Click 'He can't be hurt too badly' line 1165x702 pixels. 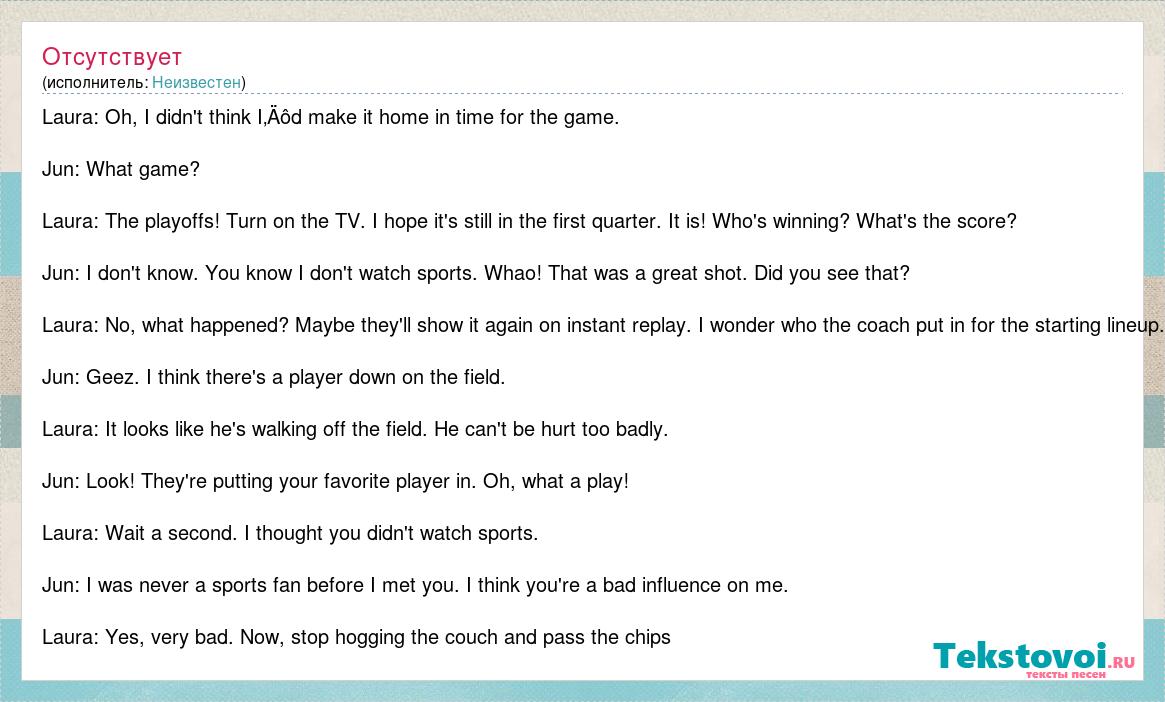pyautogui.click(x=354, y=429)
